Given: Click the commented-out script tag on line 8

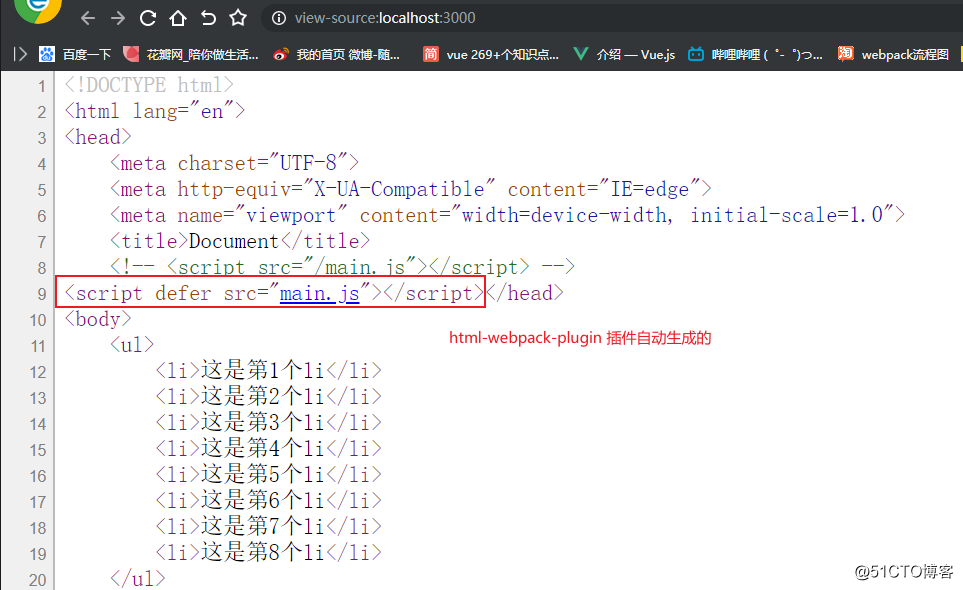Looking at the screenshot, I should (x=343, y=267).
